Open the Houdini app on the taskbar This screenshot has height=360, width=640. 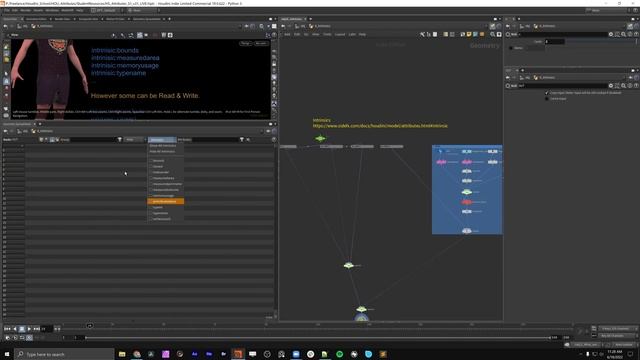coord(238,354)
